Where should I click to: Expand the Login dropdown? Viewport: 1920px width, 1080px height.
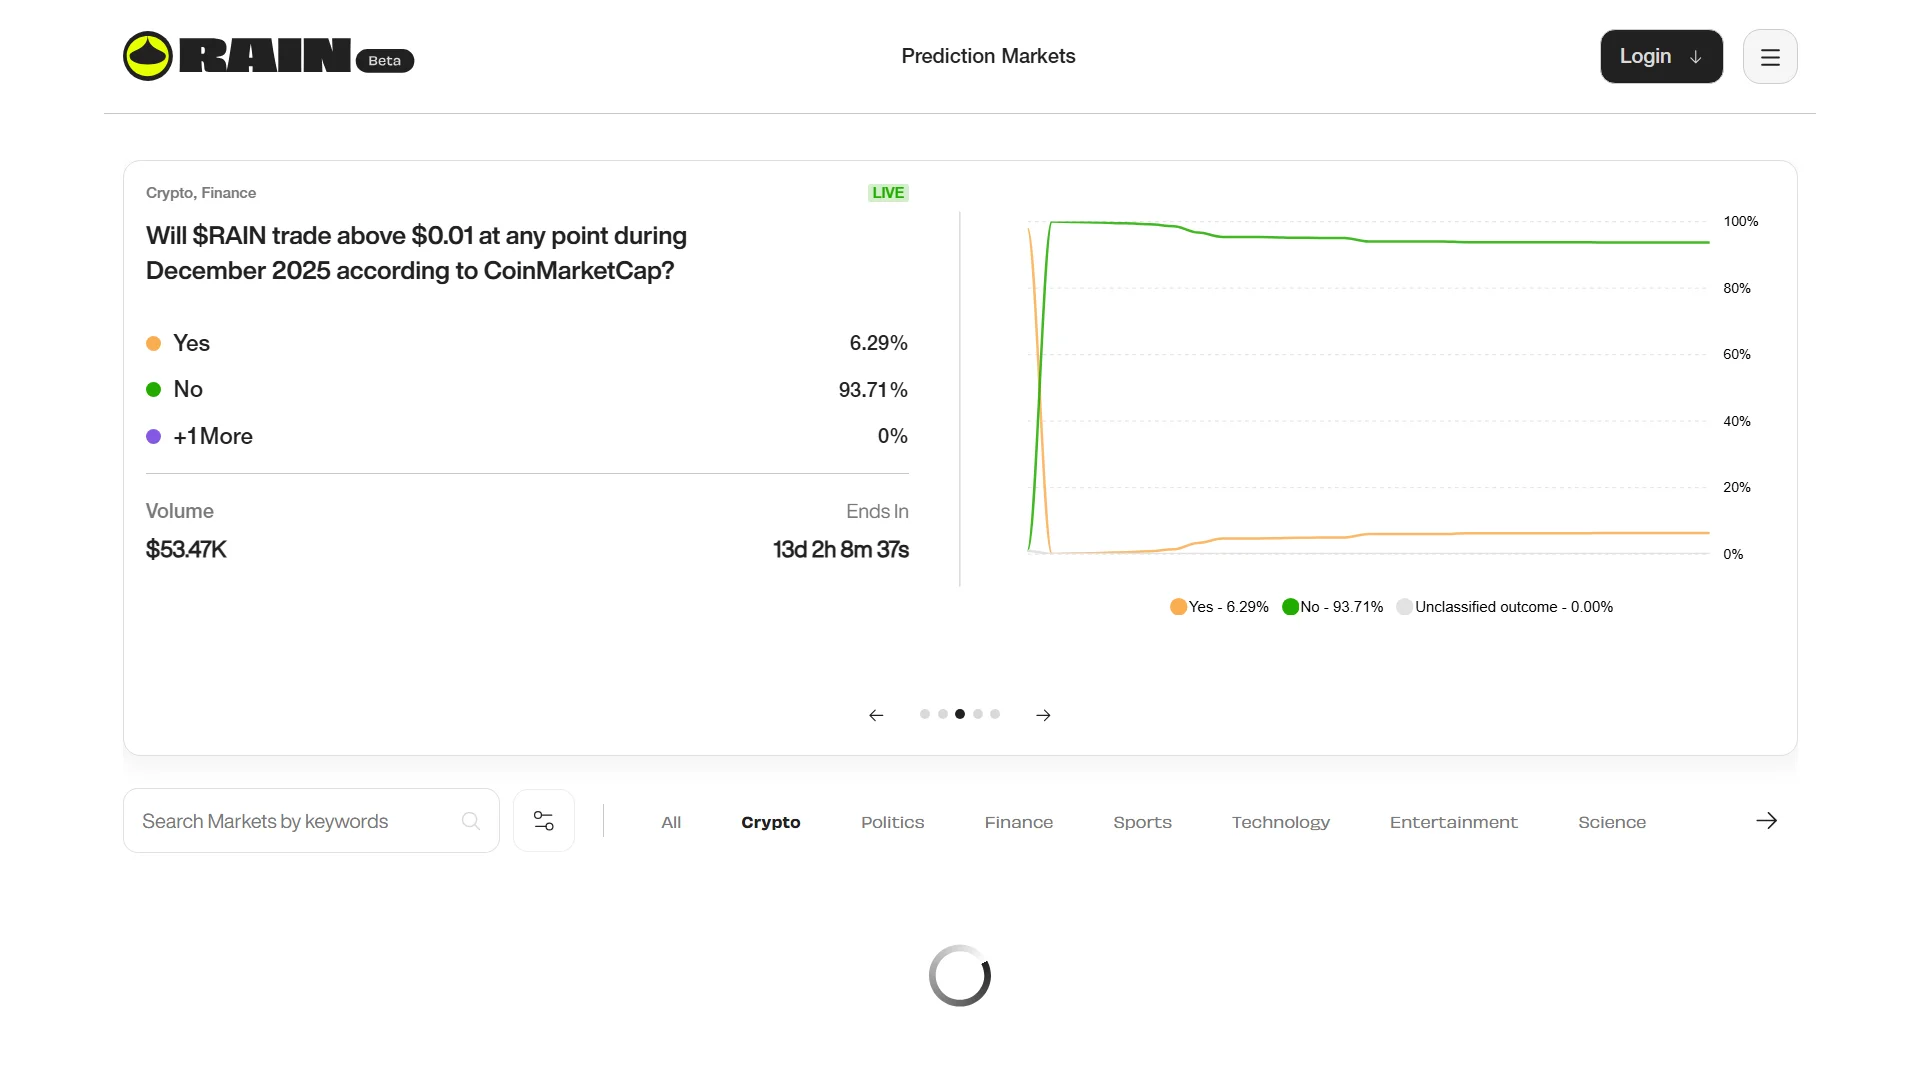point(1661,57)
